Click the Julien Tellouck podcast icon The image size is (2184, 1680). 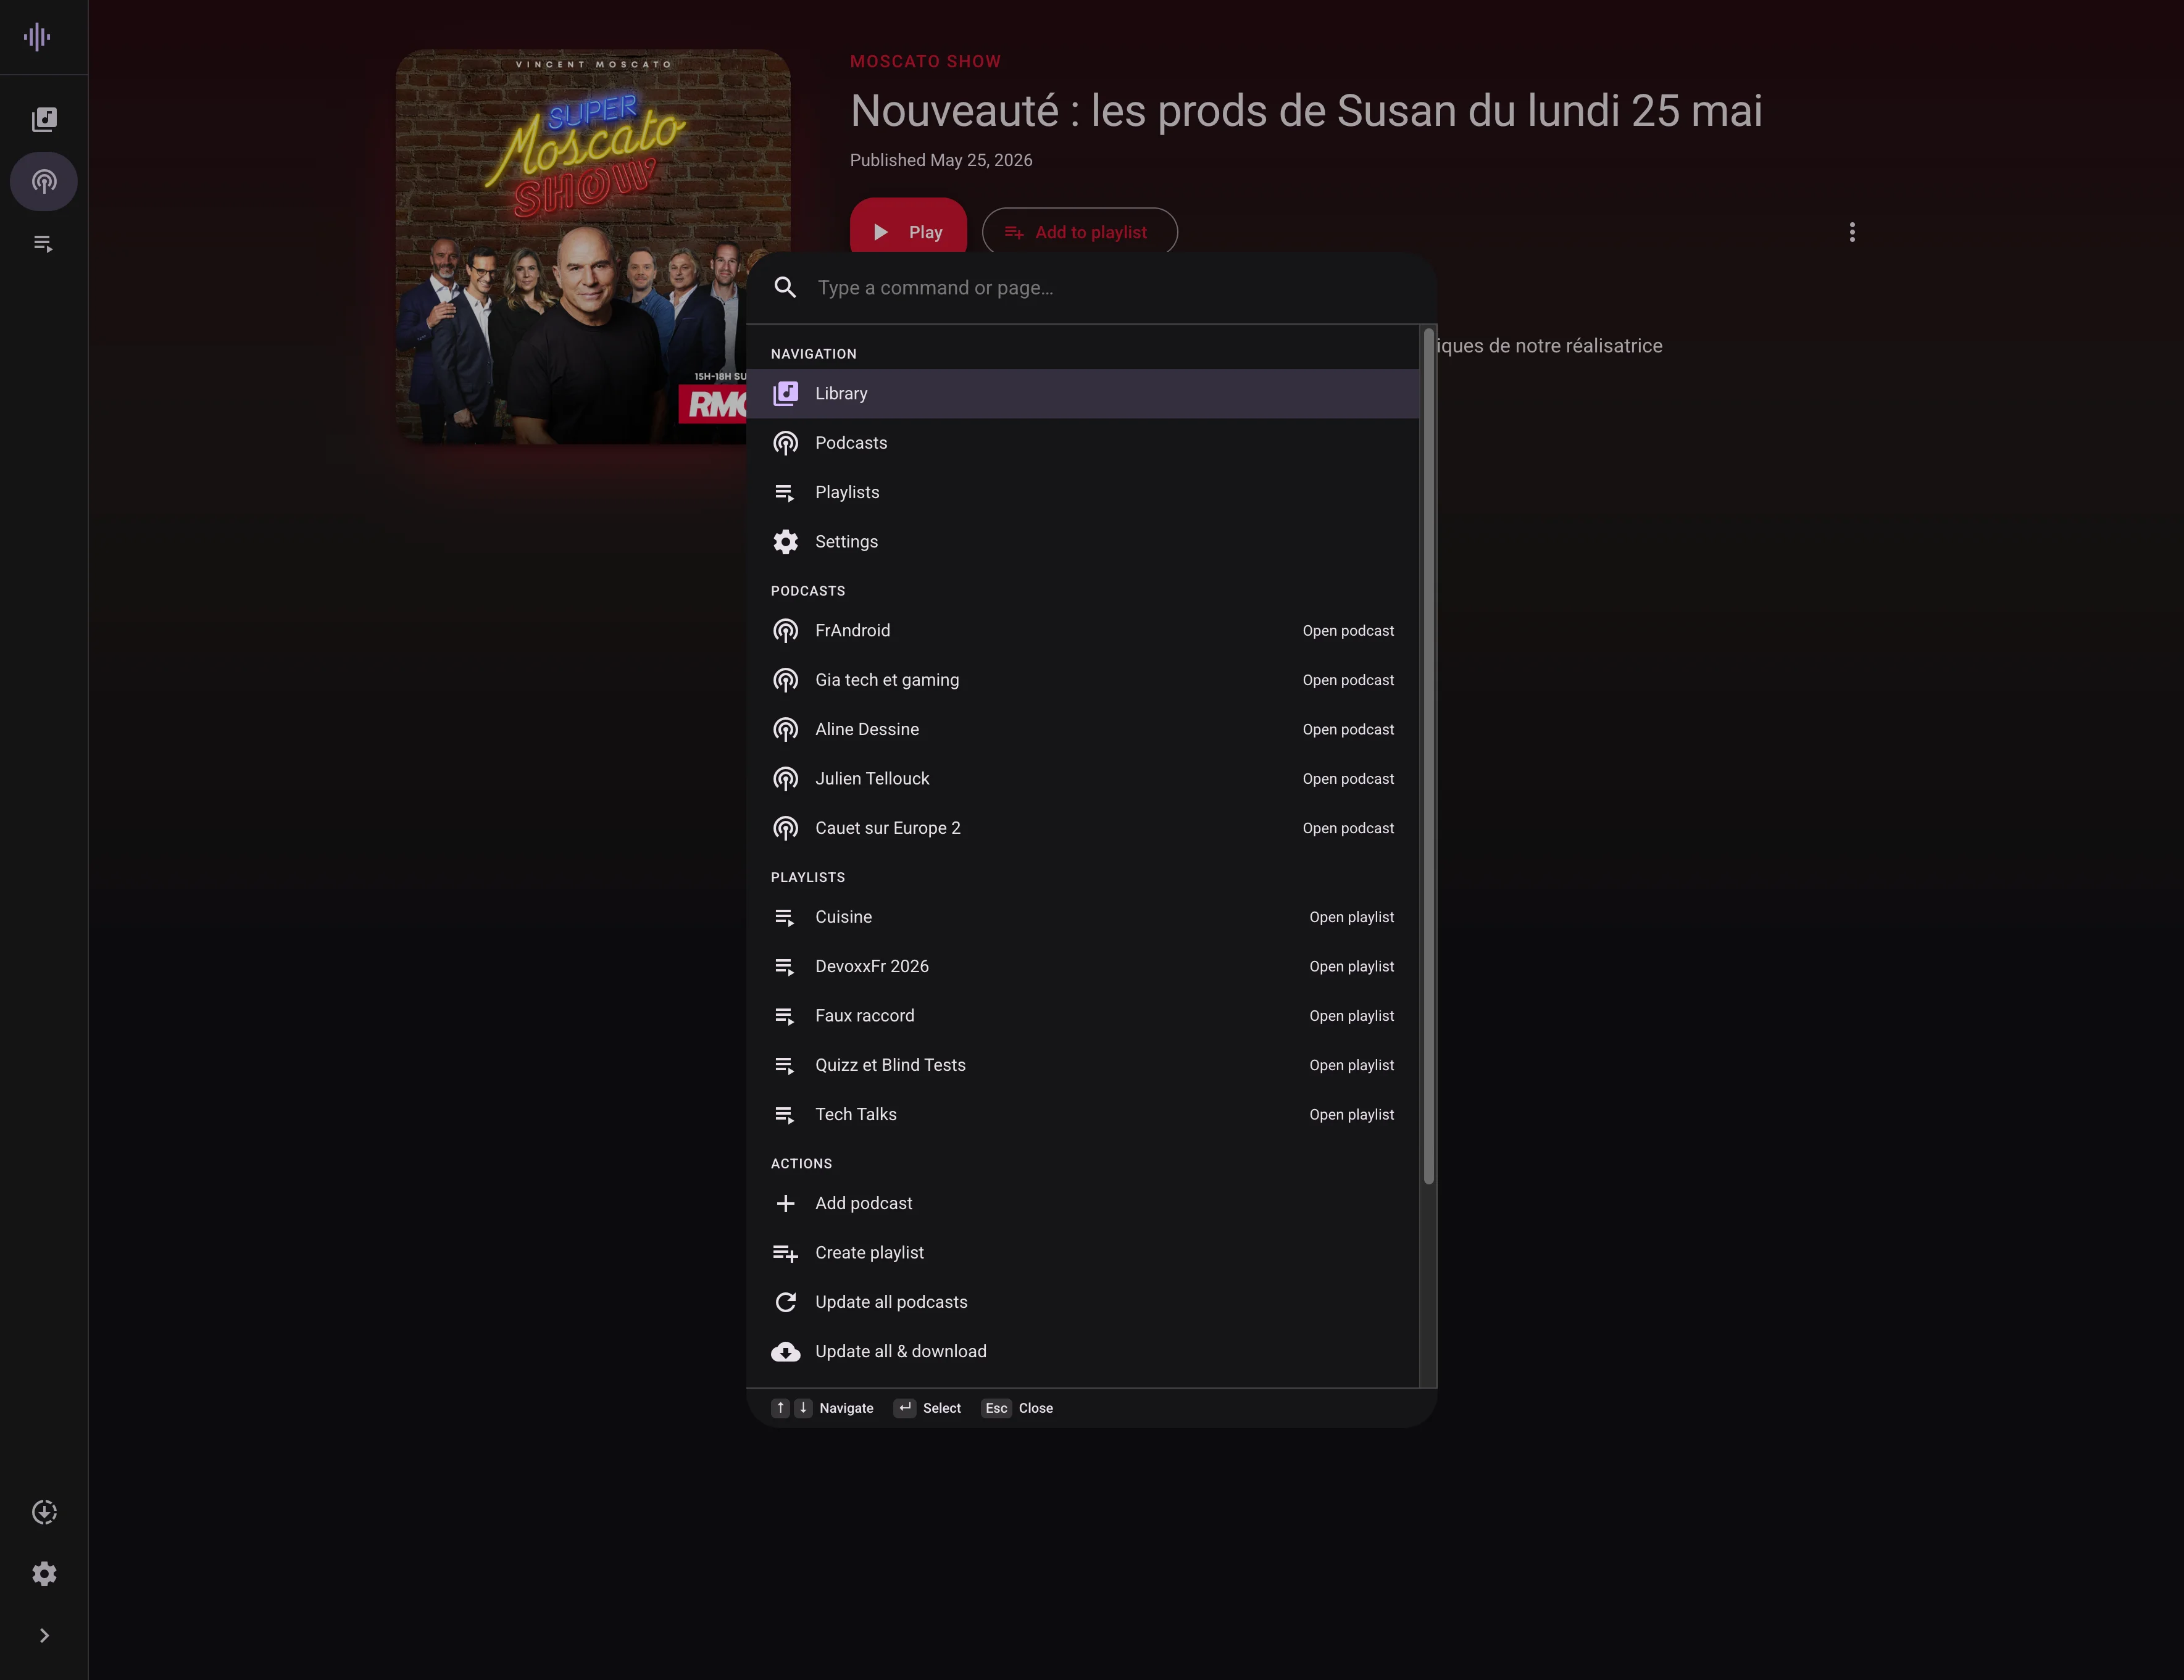click(x=786, y=779)
